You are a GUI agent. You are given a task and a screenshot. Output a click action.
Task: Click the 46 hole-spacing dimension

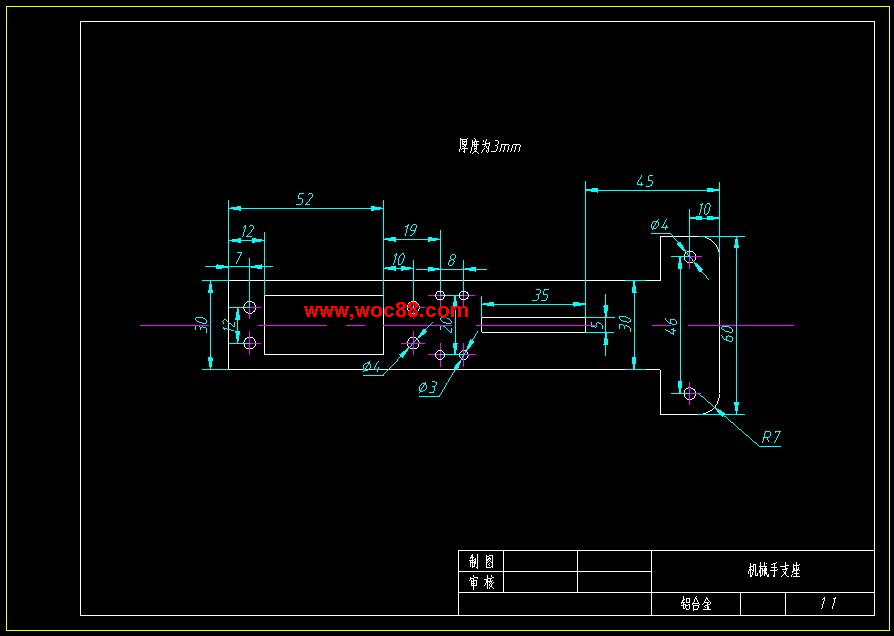pos(672,326)
